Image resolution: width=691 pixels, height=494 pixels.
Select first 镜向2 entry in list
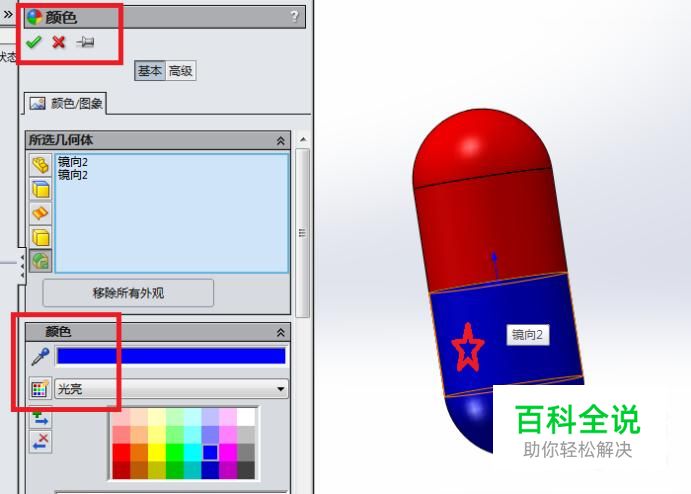point(73,162)
